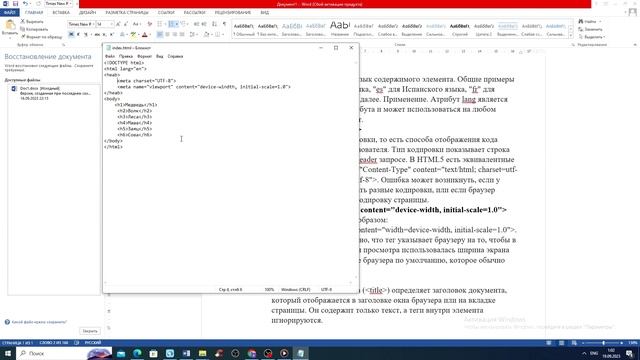The width and height of the screenshot is (640, 360).
Task: Center-align text in Word ribbon
Action: 167,35
